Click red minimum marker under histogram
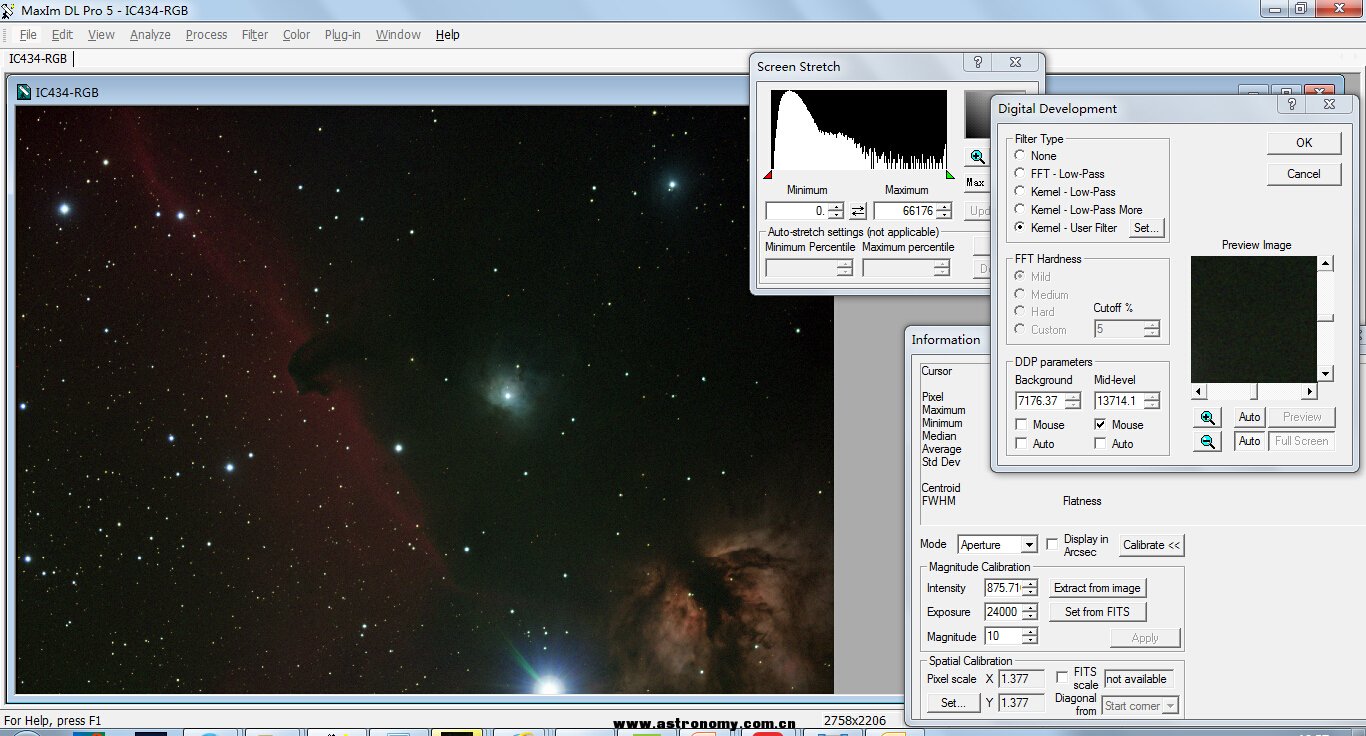This screenshot has height=736, width=1366. (768, 175)
